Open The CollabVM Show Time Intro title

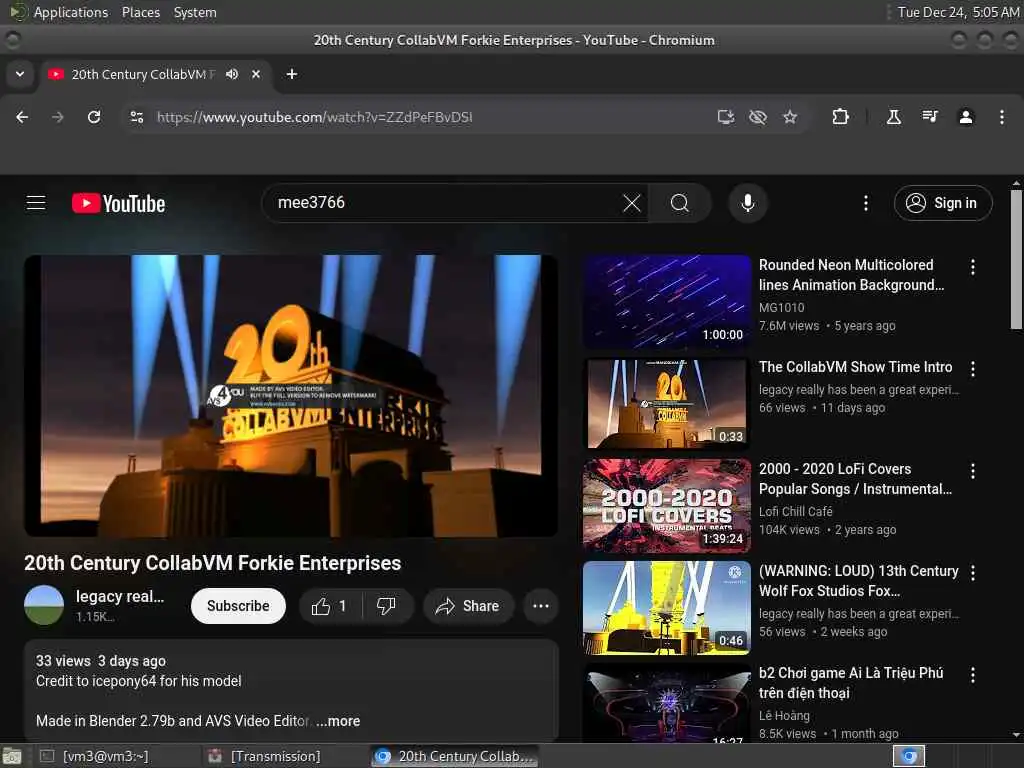(x=856, y=367)
